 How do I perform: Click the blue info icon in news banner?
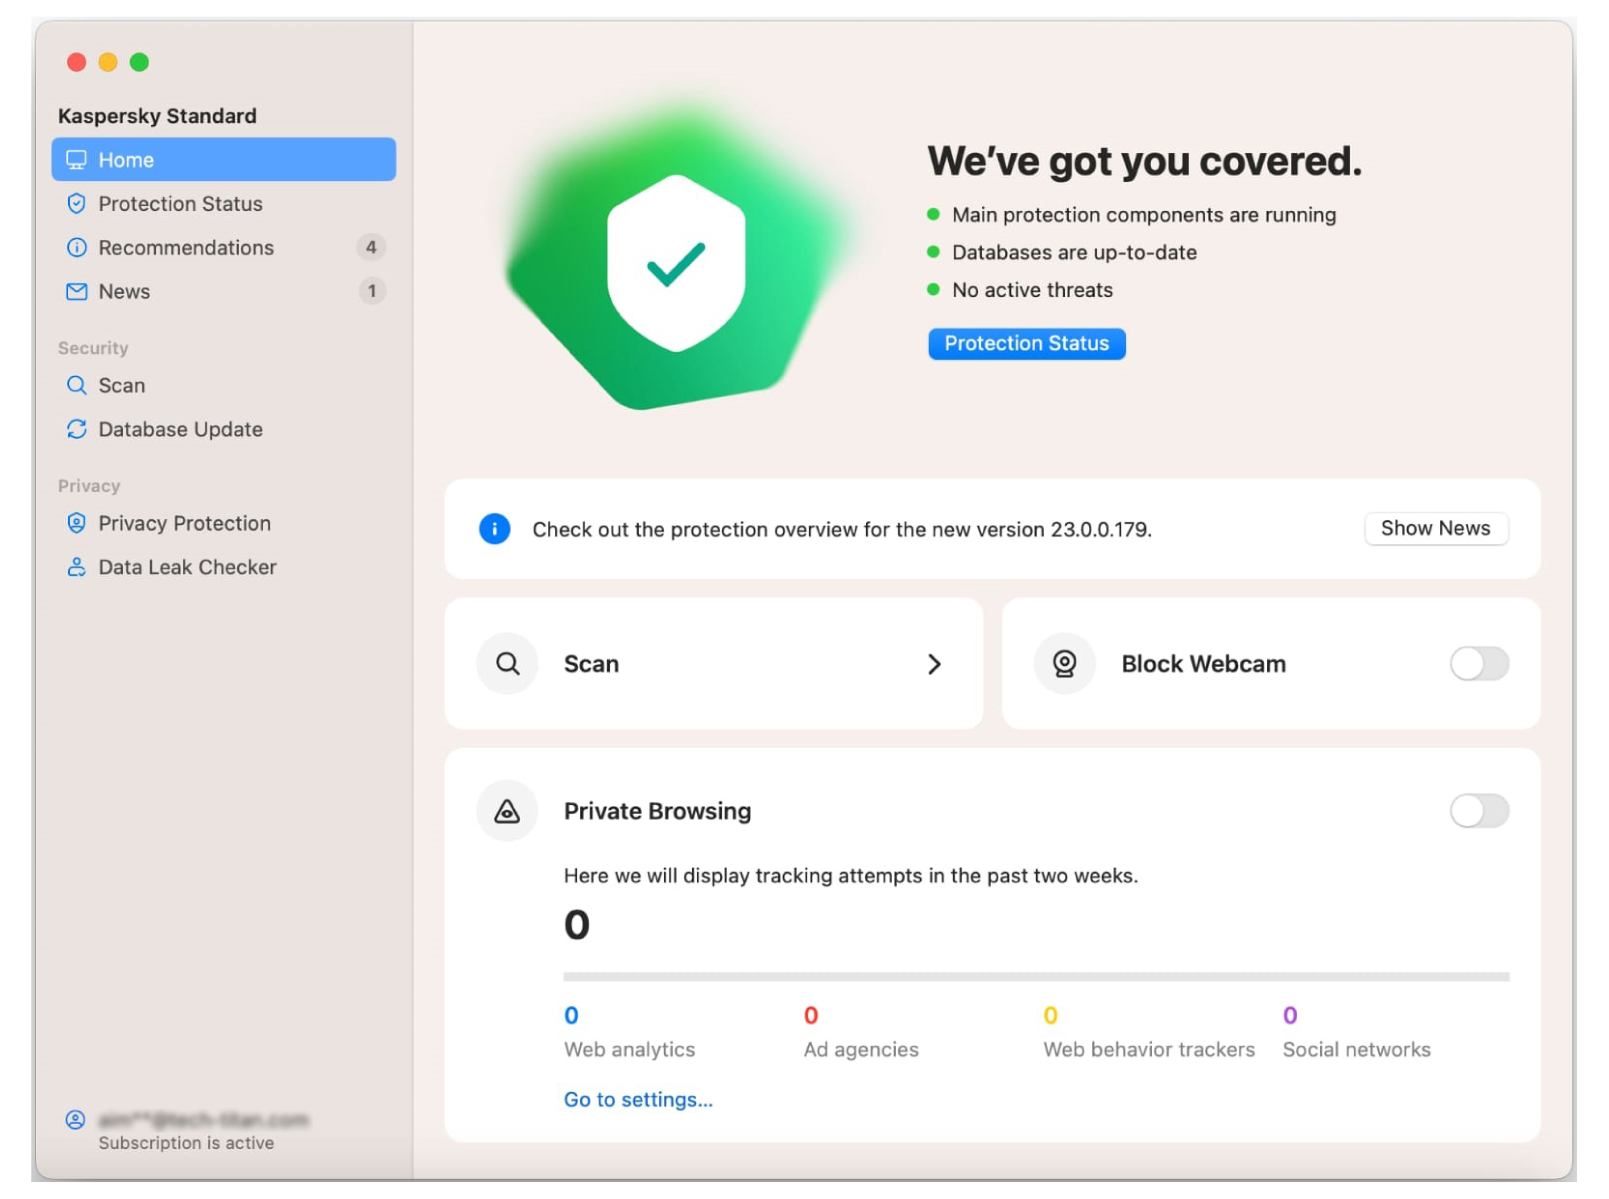tap(494, 528)
